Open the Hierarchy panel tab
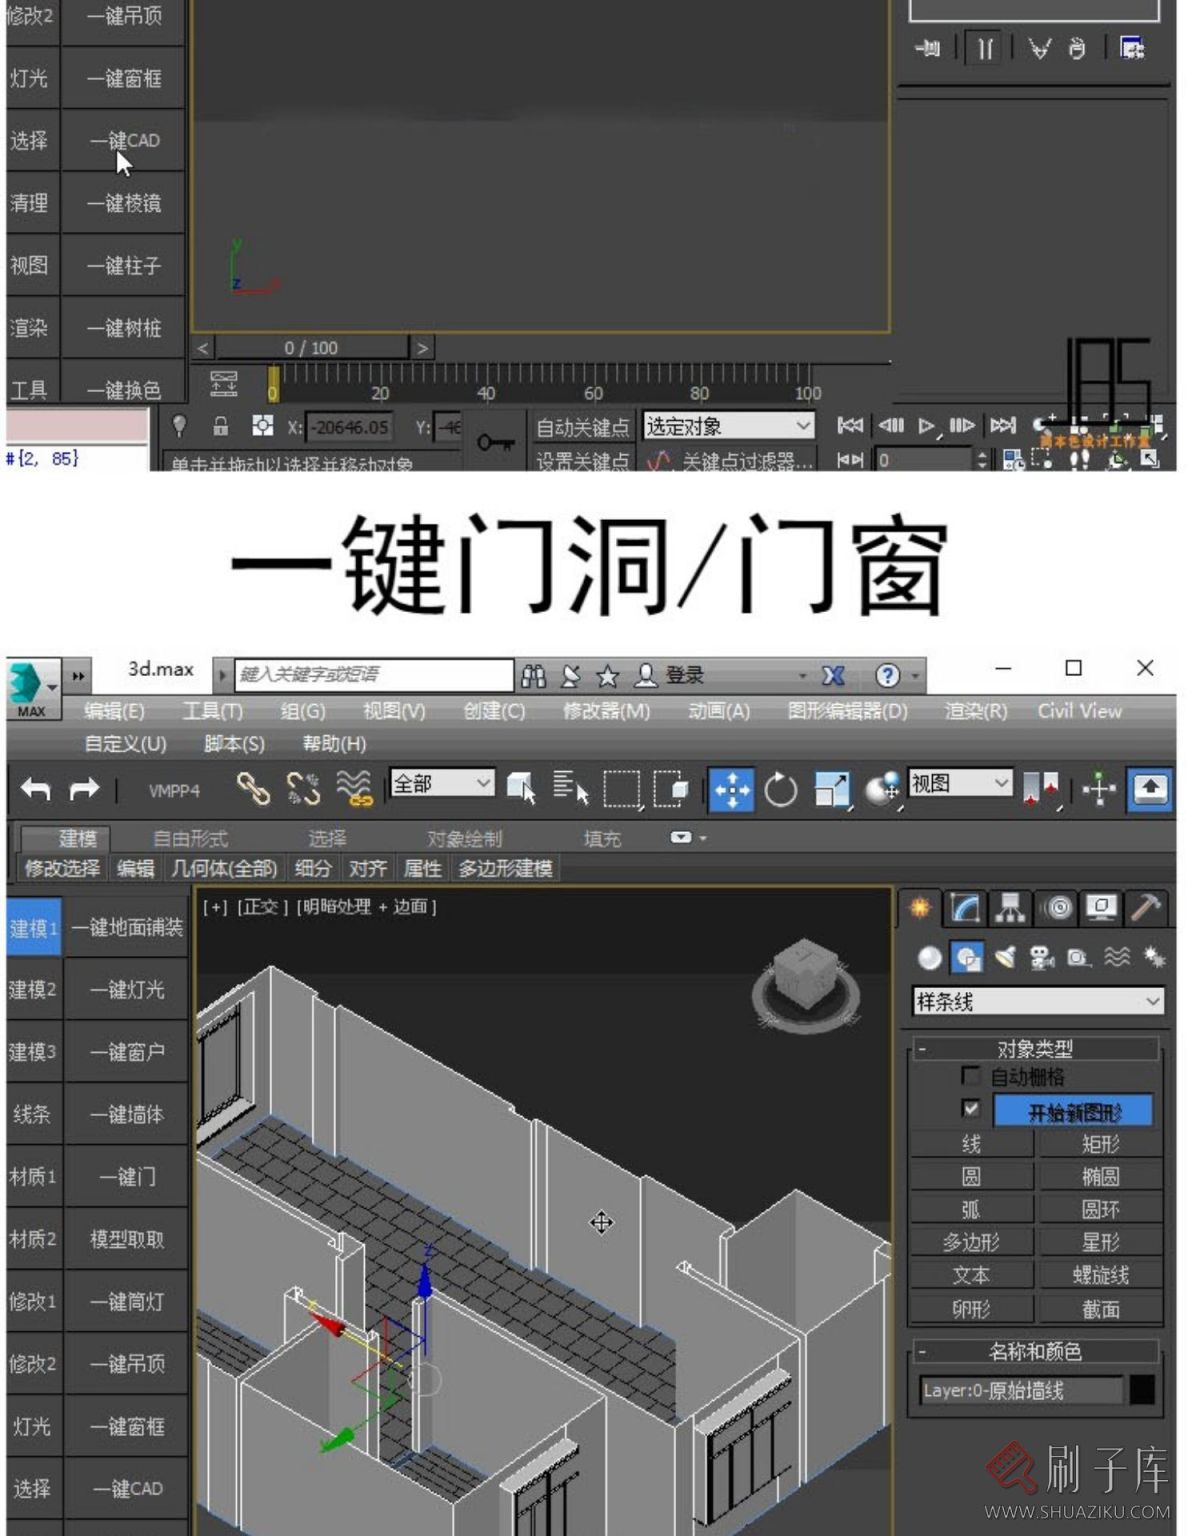This screenshot has height=1536, width=1200. (x=1010, y=908)
